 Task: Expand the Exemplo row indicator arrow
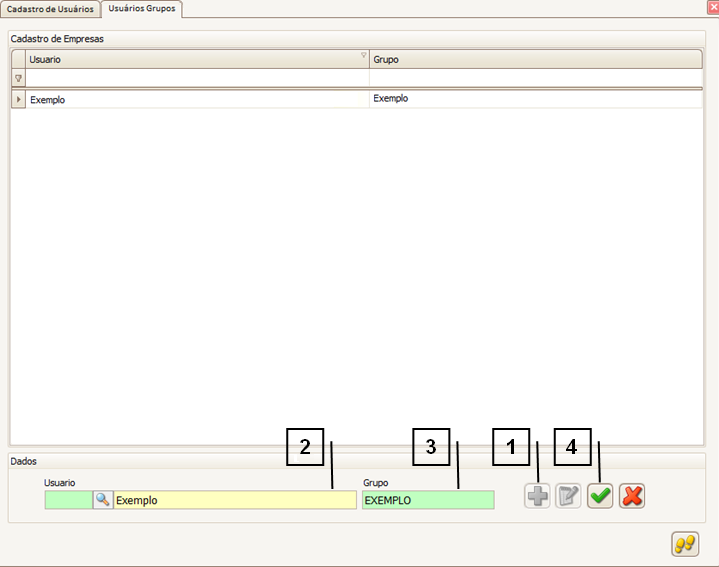coord(18,99)
